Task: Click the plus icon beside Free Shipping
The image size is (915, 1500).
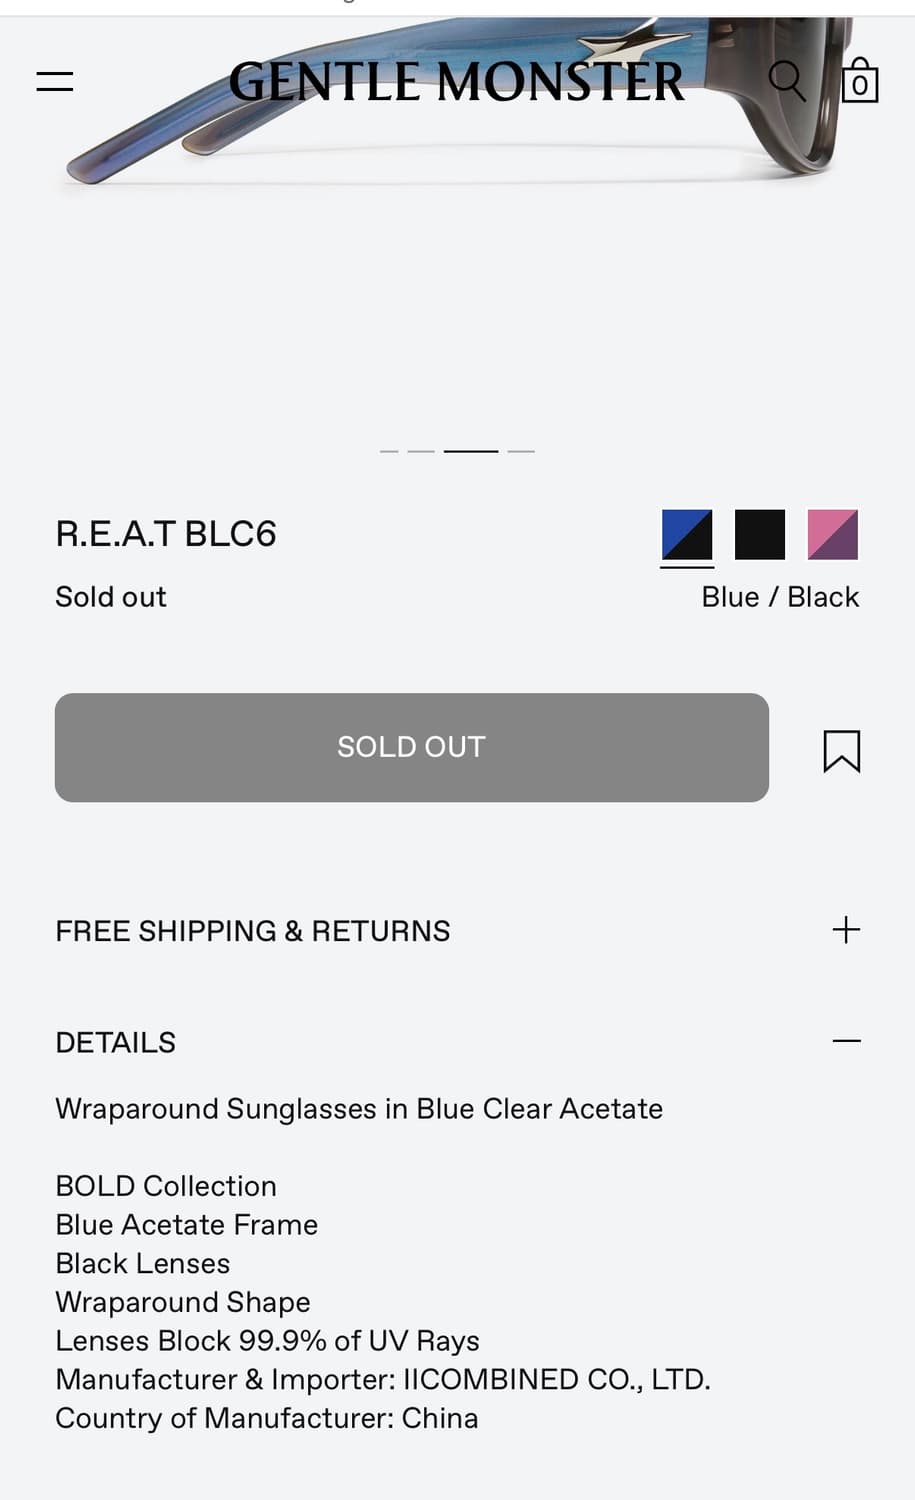Action: click(x=846, y=929)
